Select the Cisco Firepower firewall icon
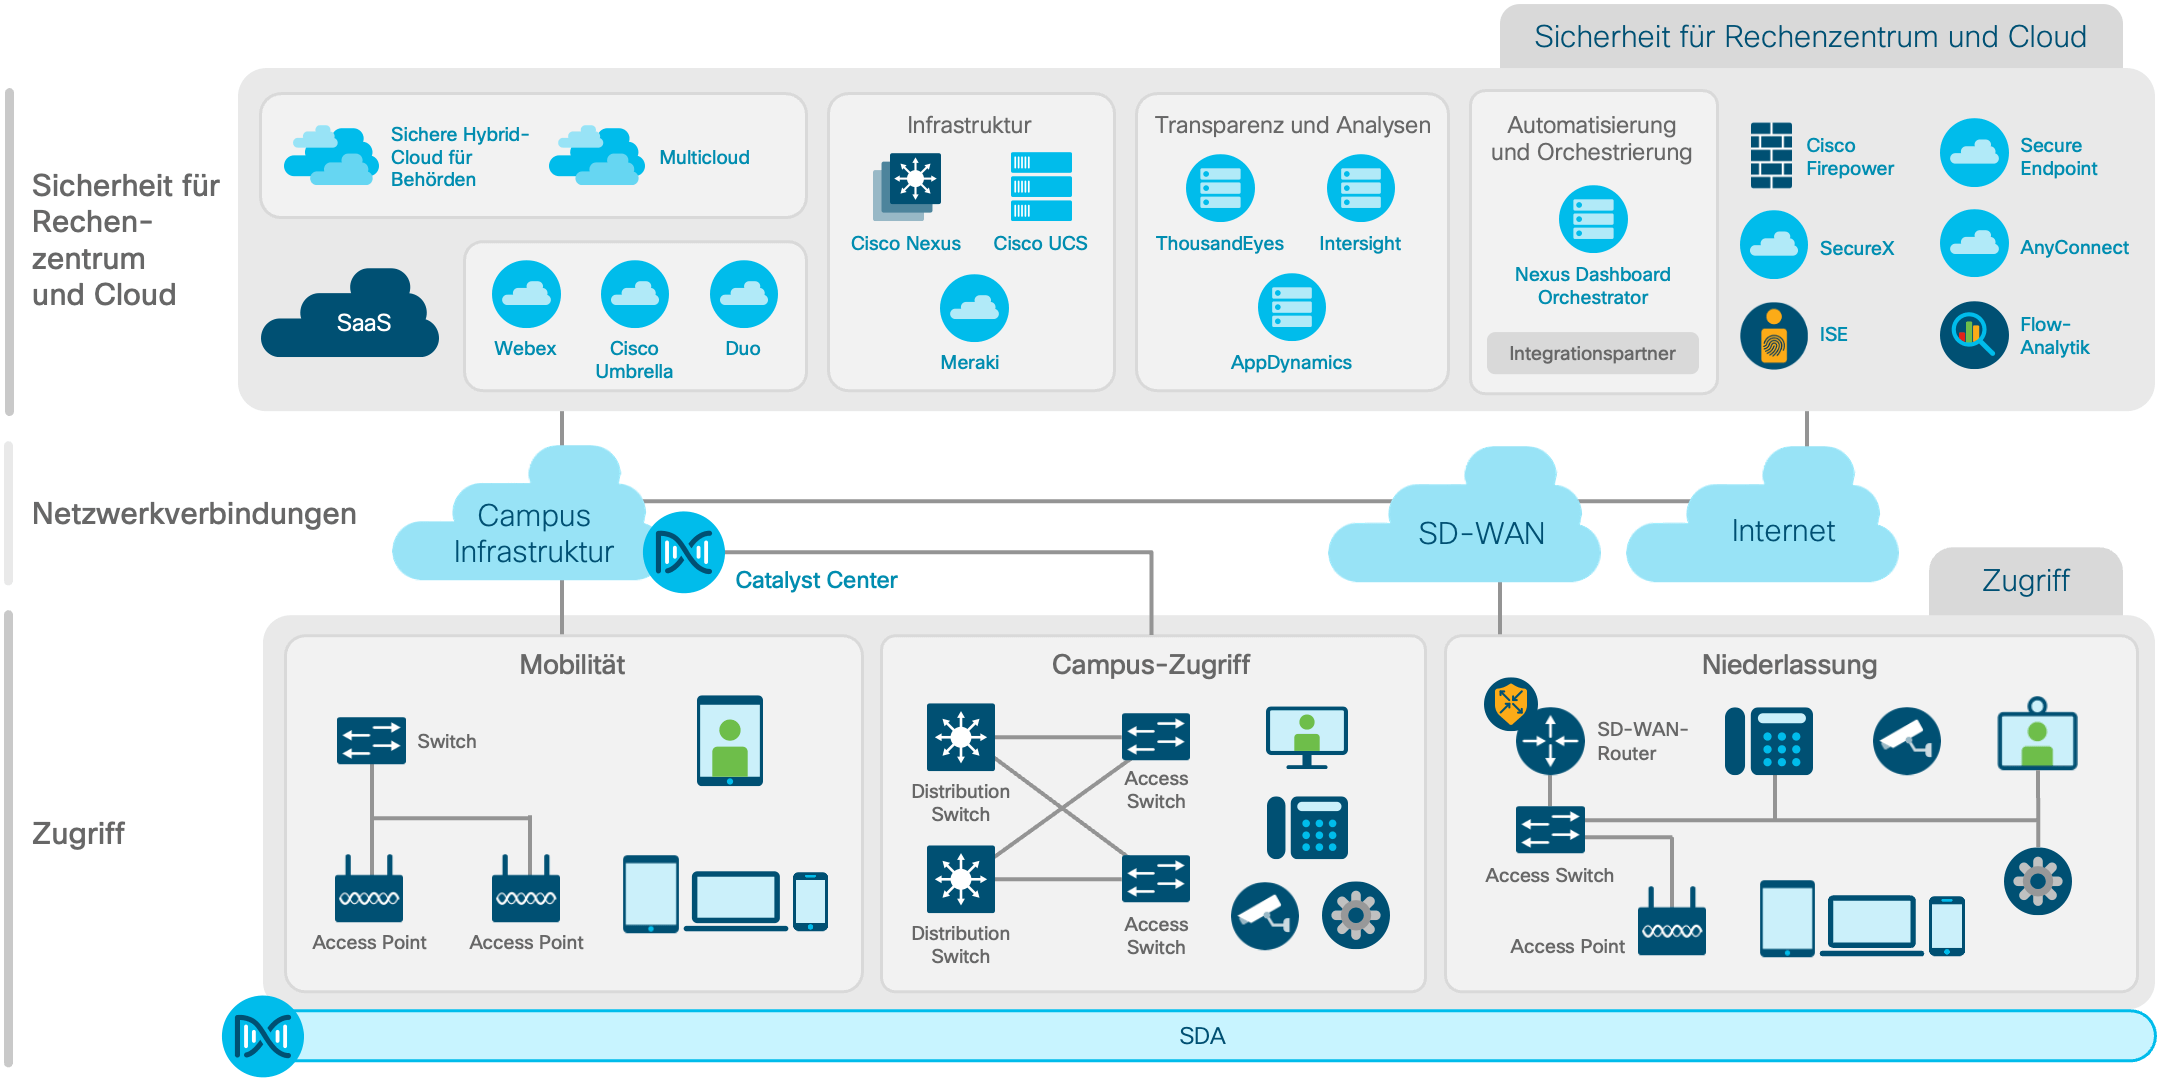This screenshot has width=2160, height=1080. 1771,155
